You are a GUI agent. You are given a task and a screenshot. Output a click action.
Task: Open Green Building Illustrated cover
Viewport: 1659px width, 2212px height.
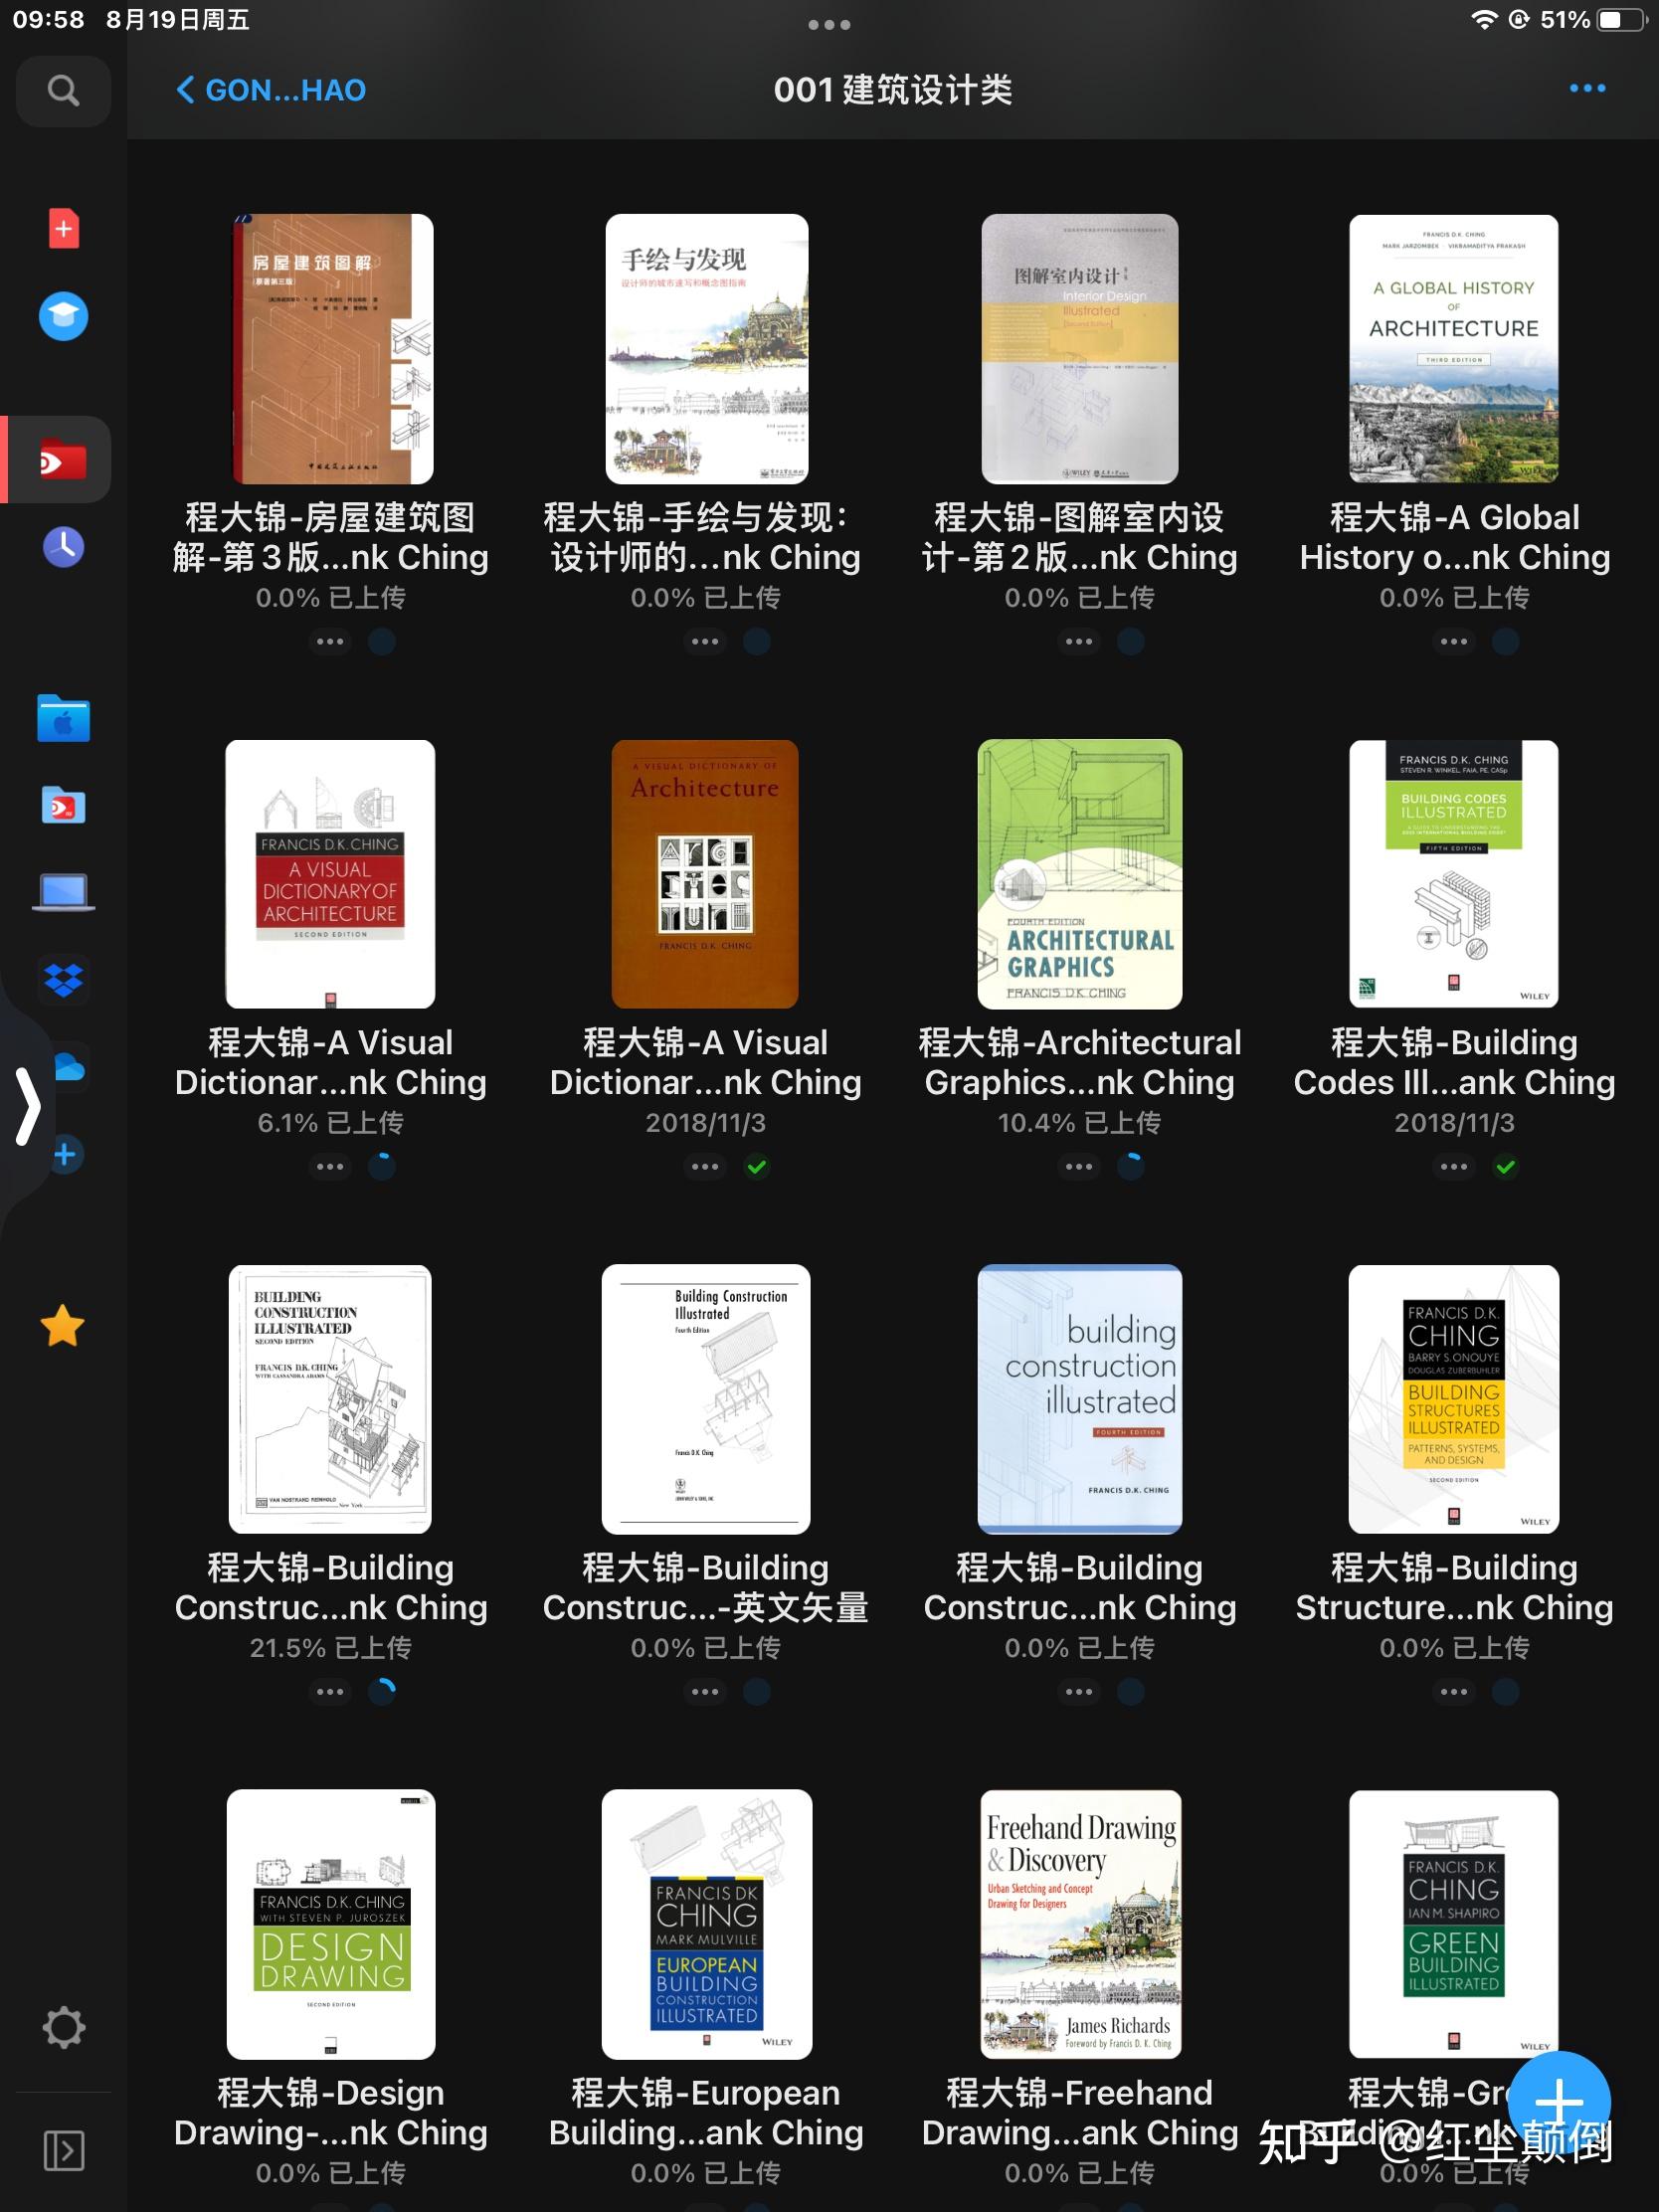[1454, 1924]
